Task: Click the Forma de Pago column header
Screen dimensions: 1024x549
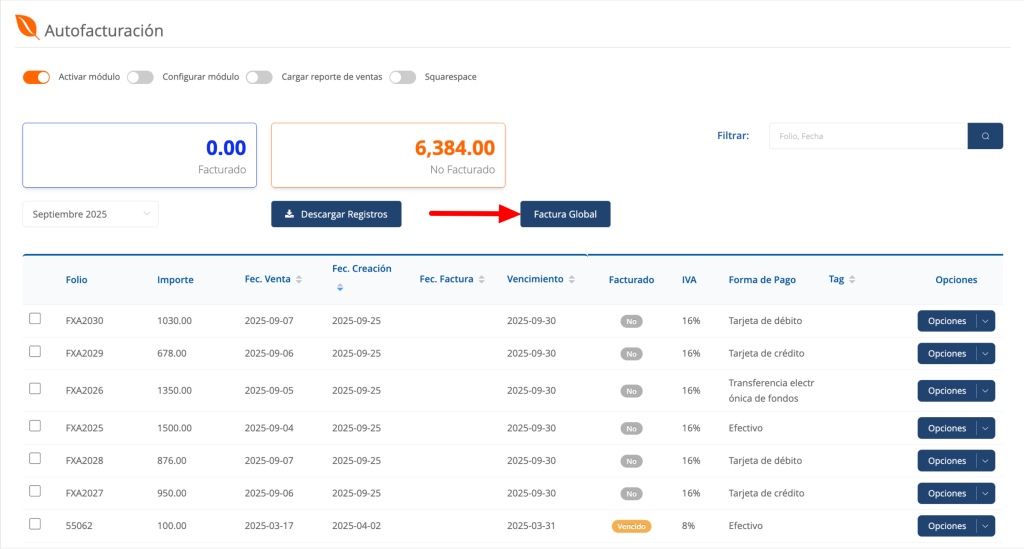Action: 762,279
